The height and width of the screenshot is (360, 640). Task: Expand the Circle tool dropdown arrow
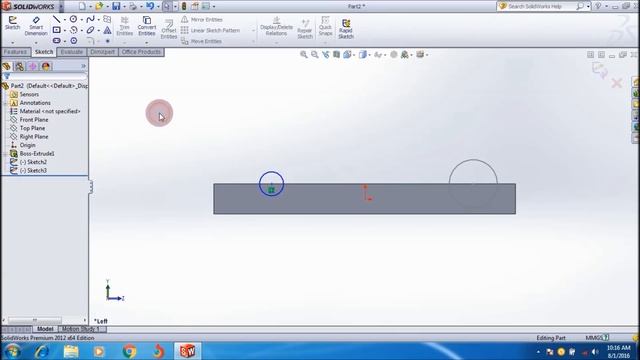(x=81, y=20)
